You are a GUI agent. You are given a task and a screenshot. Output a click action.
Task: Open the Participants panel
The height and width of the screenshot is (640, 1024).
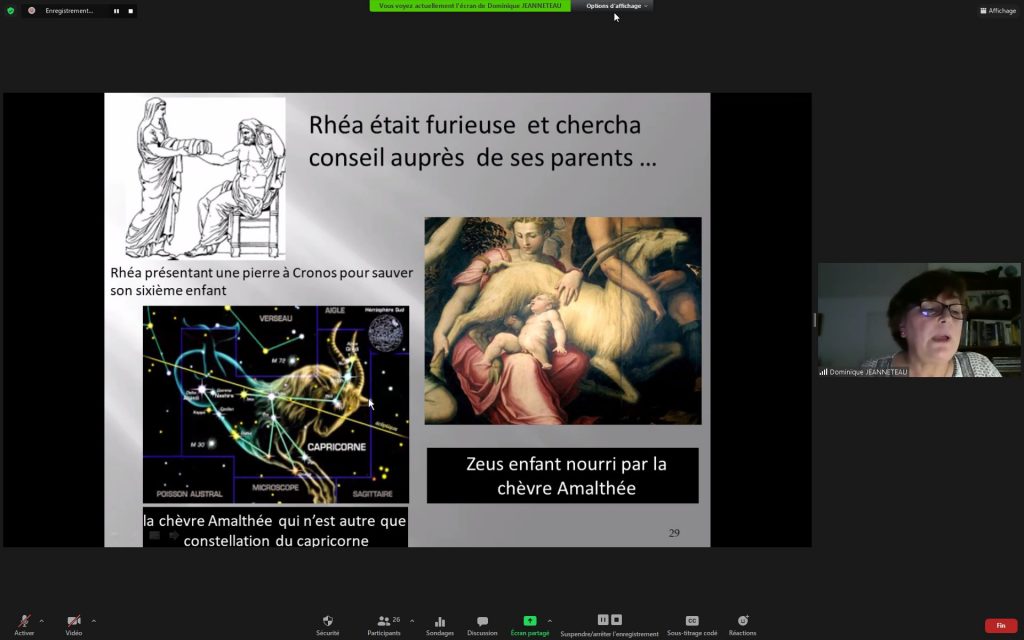click(x=384, y=625)
